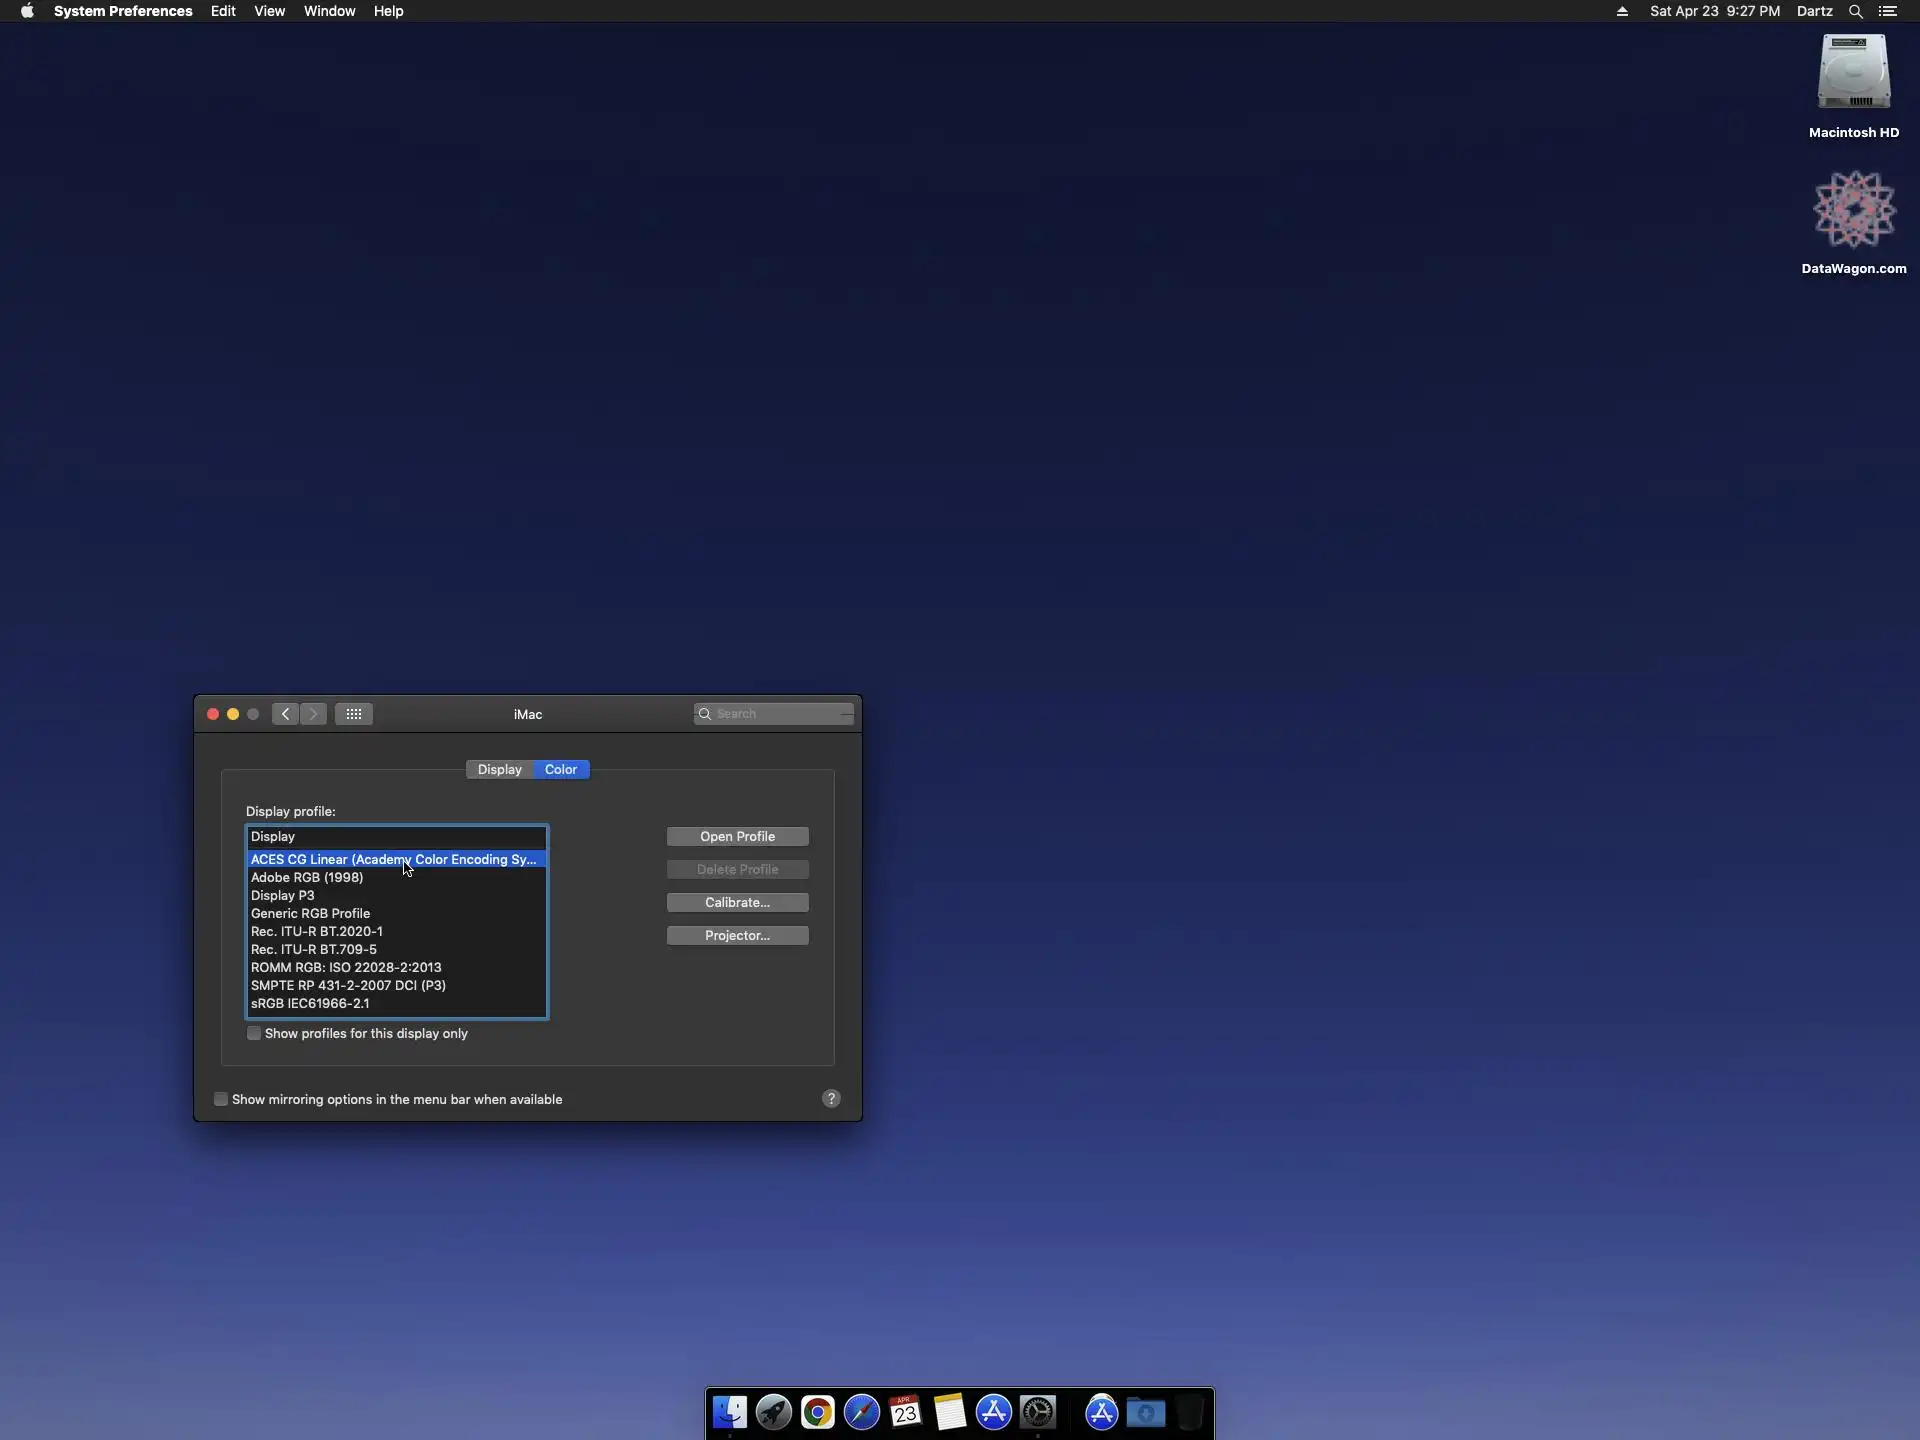Image resolution: width=1920 pixels, height=1440 pixels.
Task: Toggle Show mirroring options in menu bar
Action: coord(221,1100)
